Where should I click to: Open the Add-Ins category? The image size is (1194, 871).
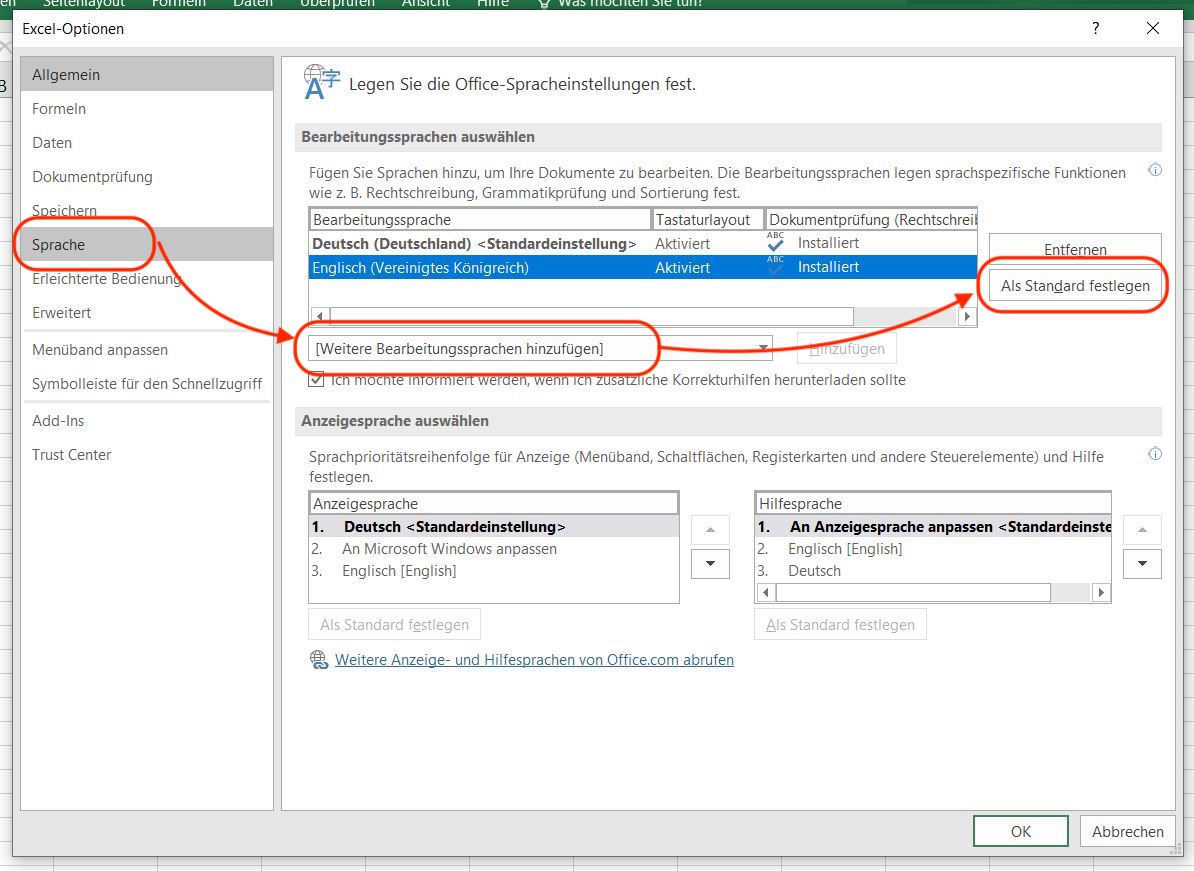pos(147,421)
